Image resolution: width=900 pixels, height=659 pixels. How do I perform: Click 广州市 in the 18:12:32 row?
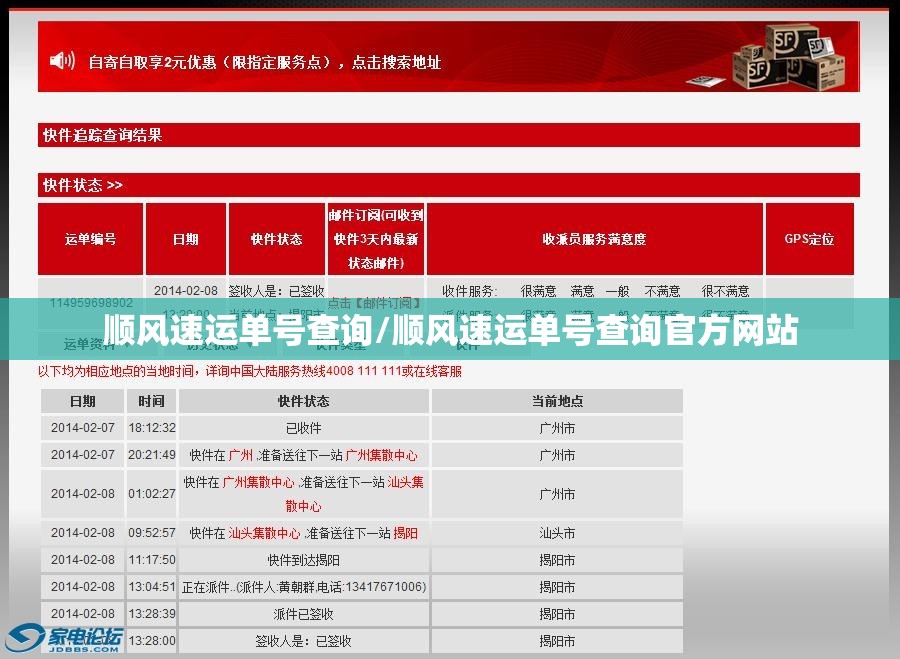coord(557,428)
